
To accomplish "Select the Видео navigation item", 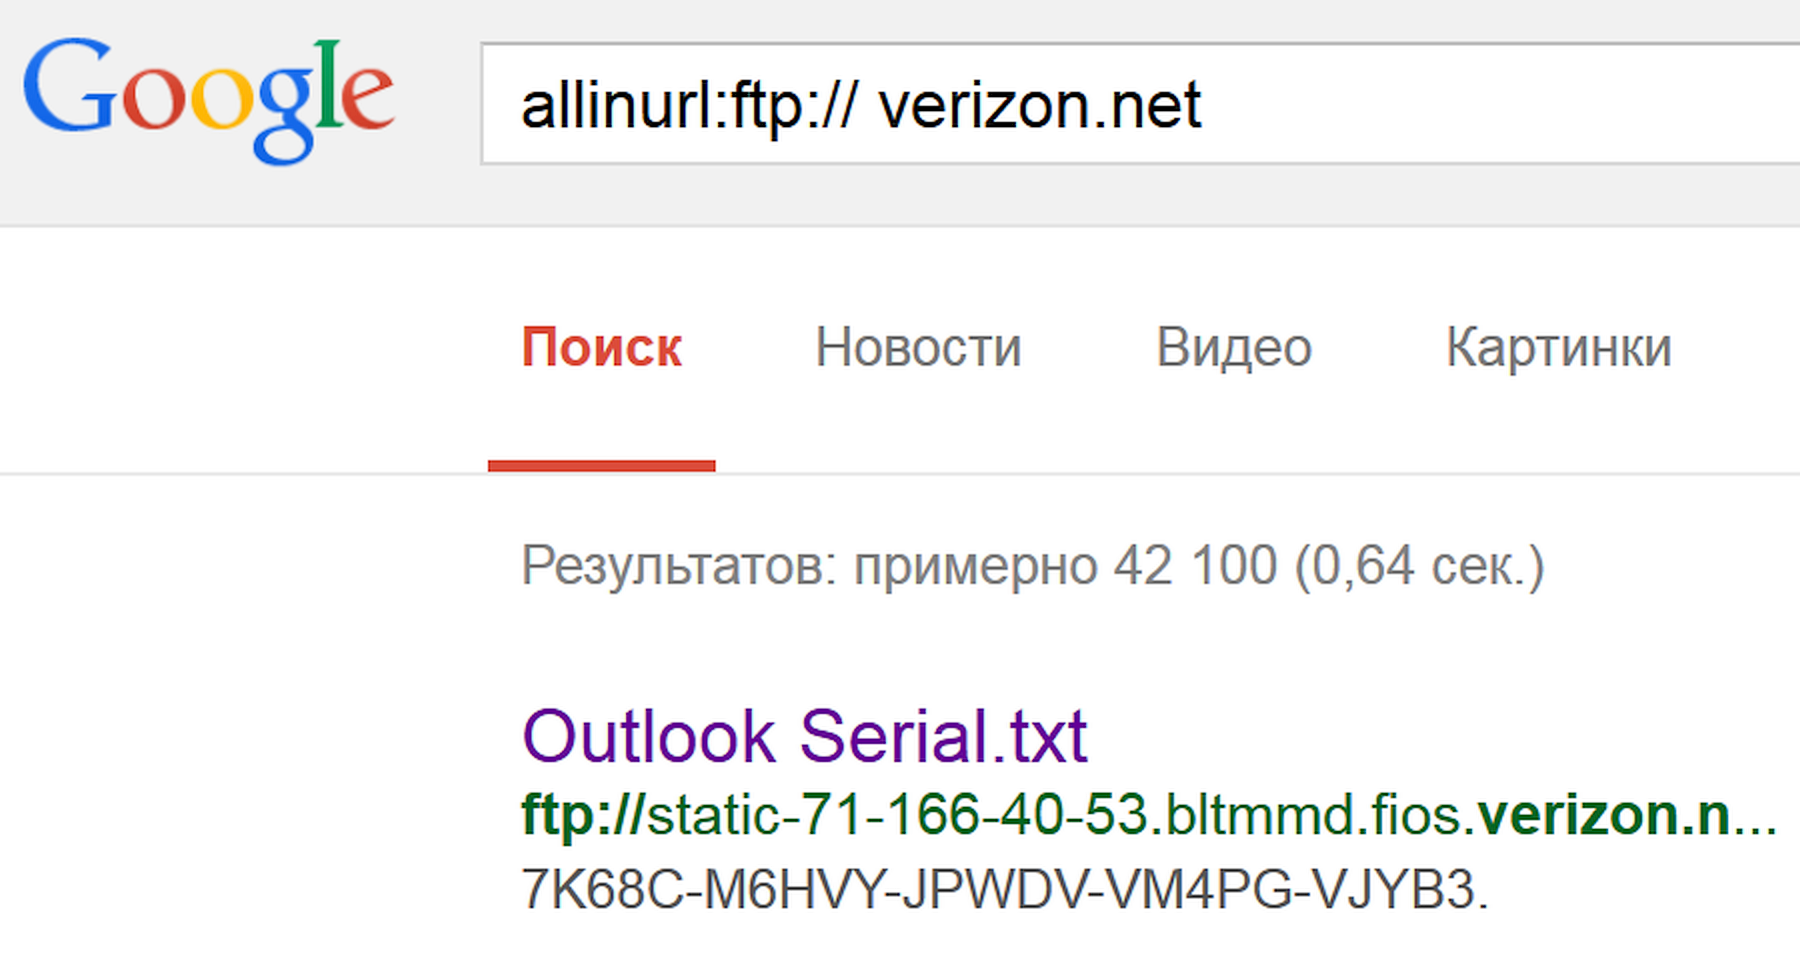I will coord(1234,348).
